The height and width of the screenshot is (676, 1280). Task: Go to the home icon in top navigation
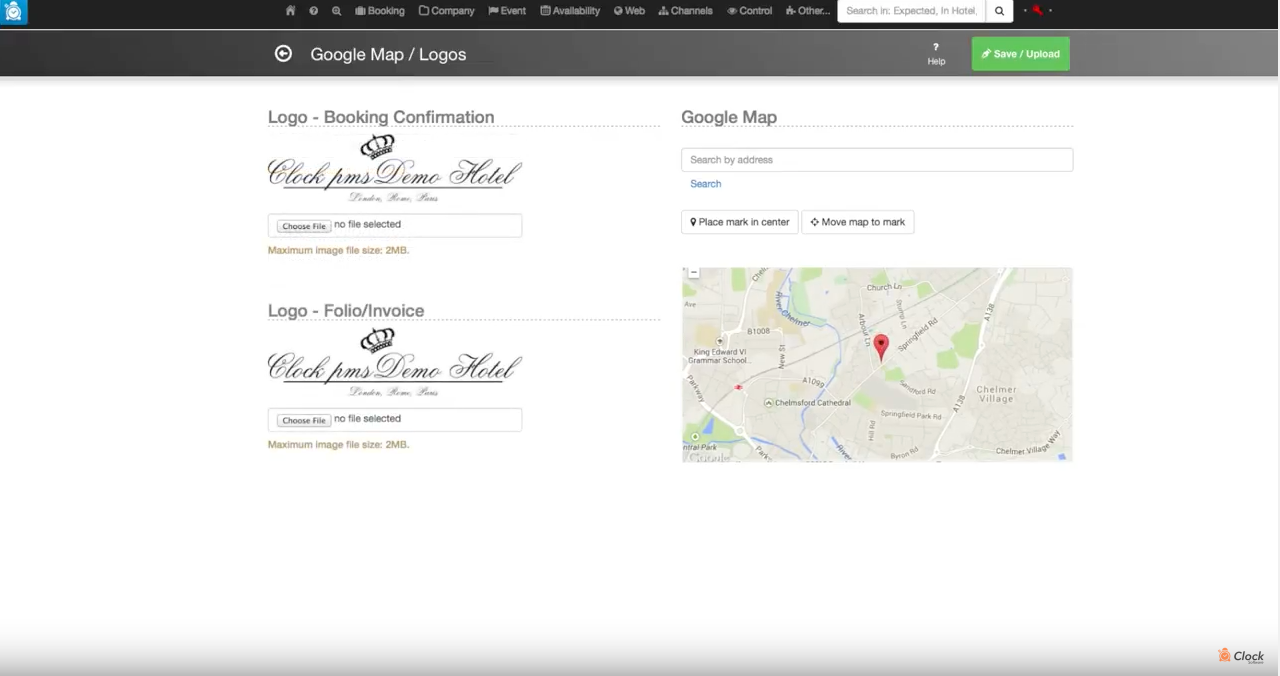(x=291, y=11)
